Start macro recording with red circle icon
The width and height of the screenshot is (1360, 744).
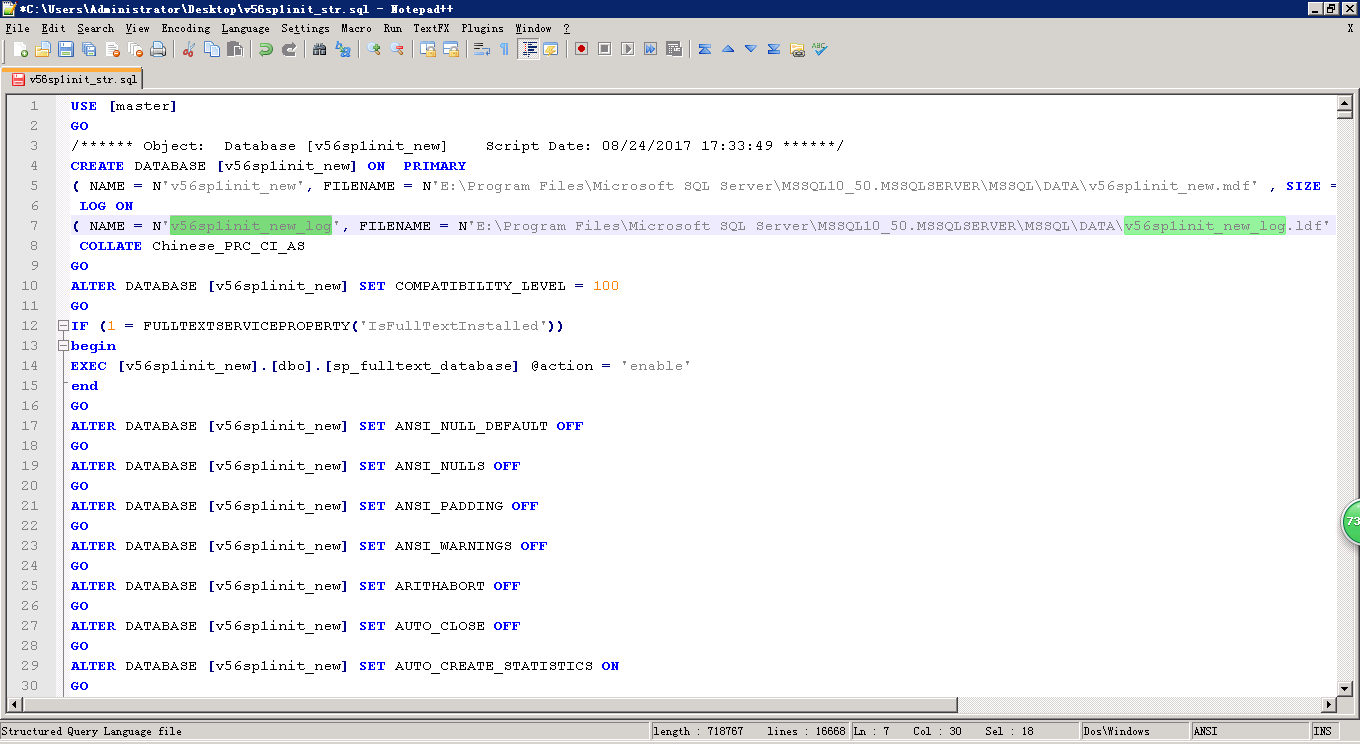(581, 49)
